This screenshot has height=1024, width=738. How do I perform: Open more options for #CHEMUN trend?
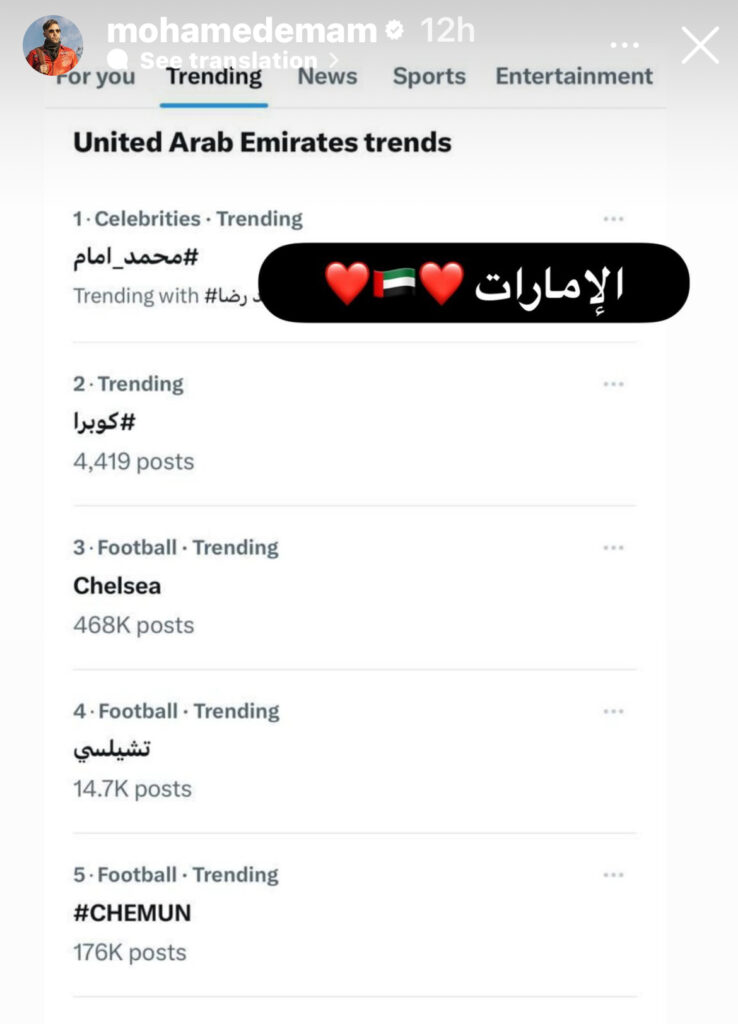coord(613,874)
